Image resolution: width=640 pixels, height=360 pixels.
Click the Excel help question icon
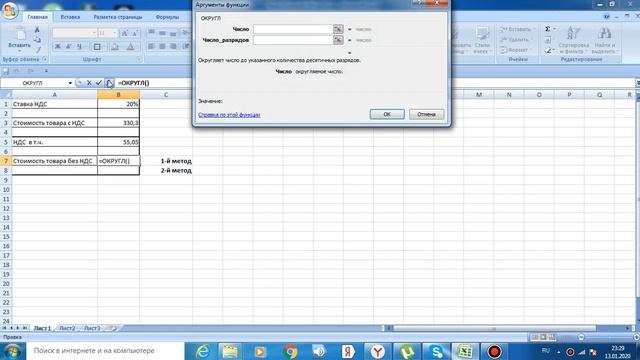tap(607, 17)
